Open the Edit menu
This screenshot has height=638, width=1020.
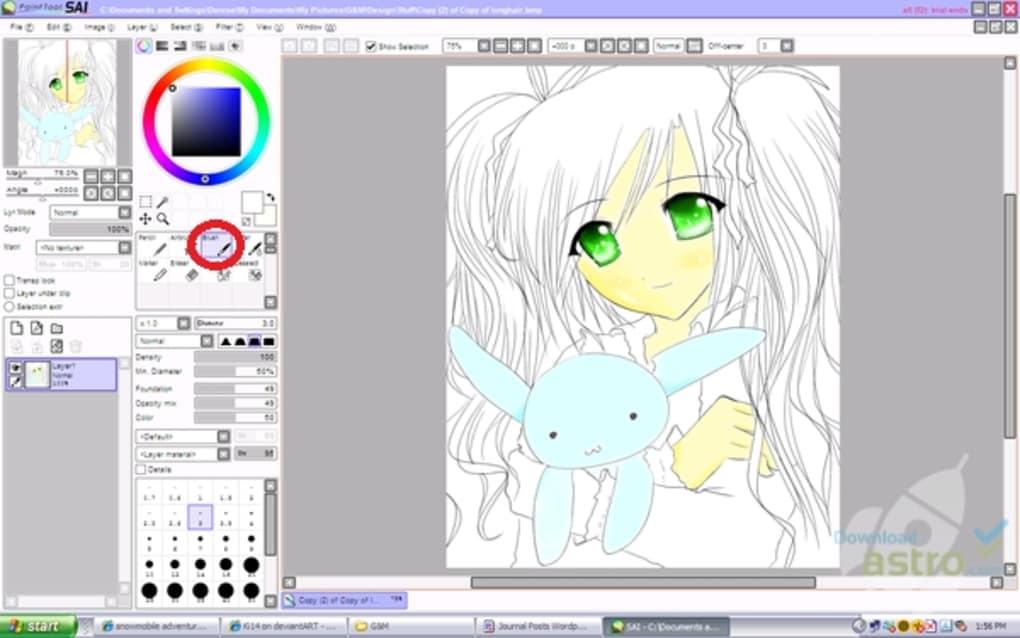(58, 27)
